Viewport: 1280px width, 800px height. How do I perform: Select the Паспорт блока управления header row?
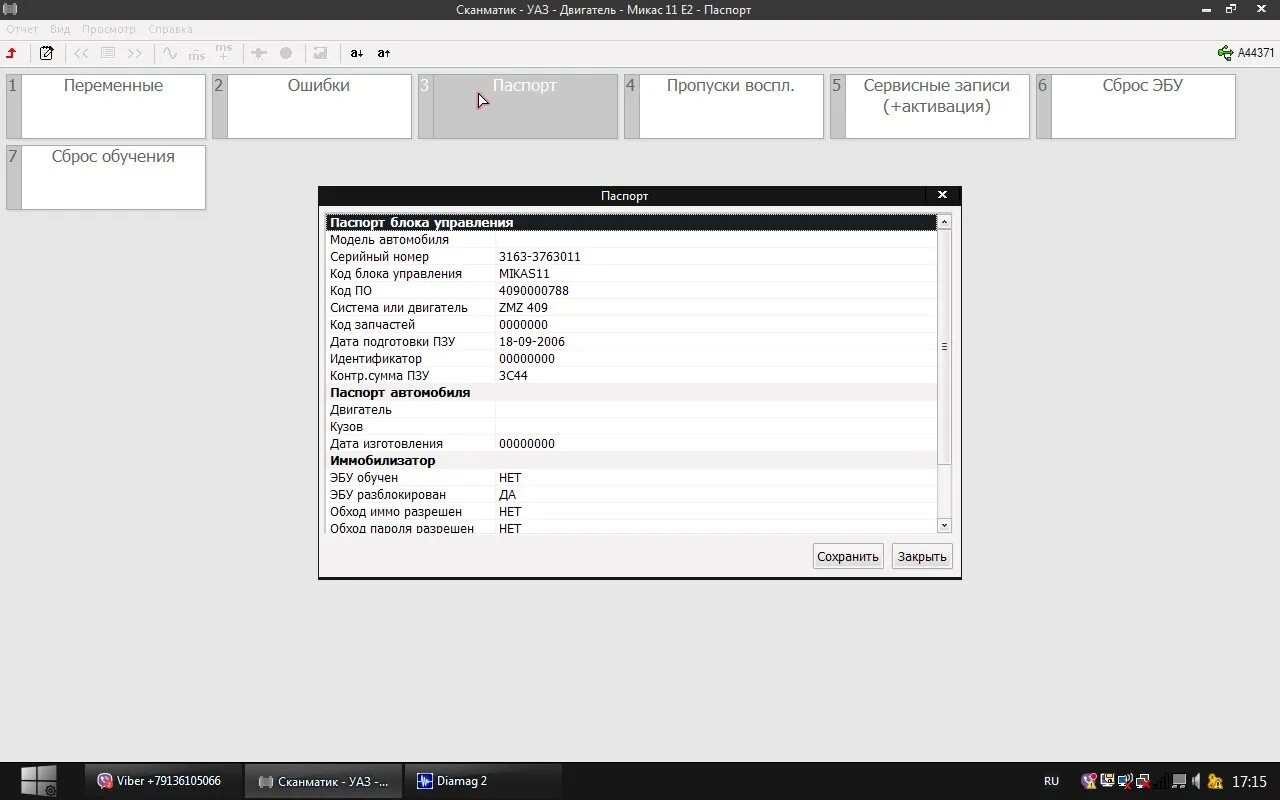click(x=632, y=223)
